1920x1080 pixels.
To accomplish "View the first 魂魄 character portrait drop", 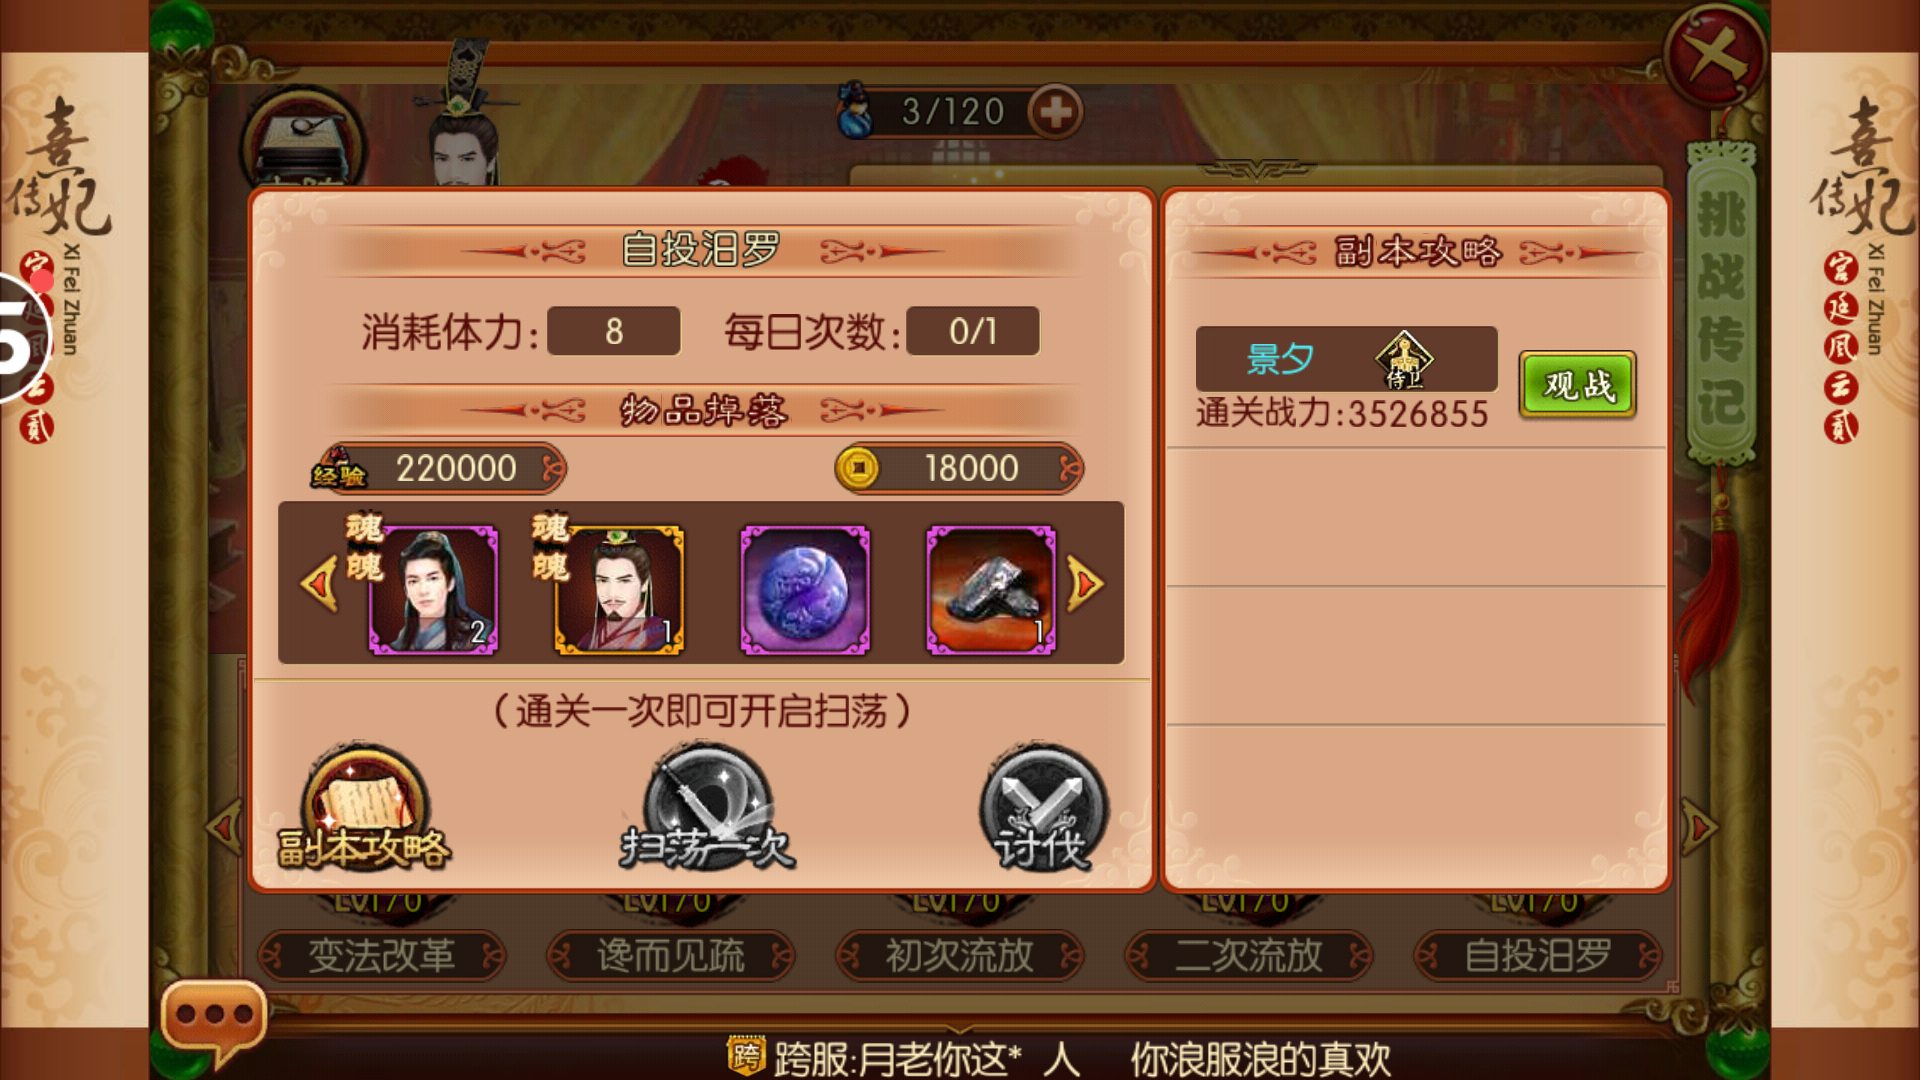I will [432, 590].
